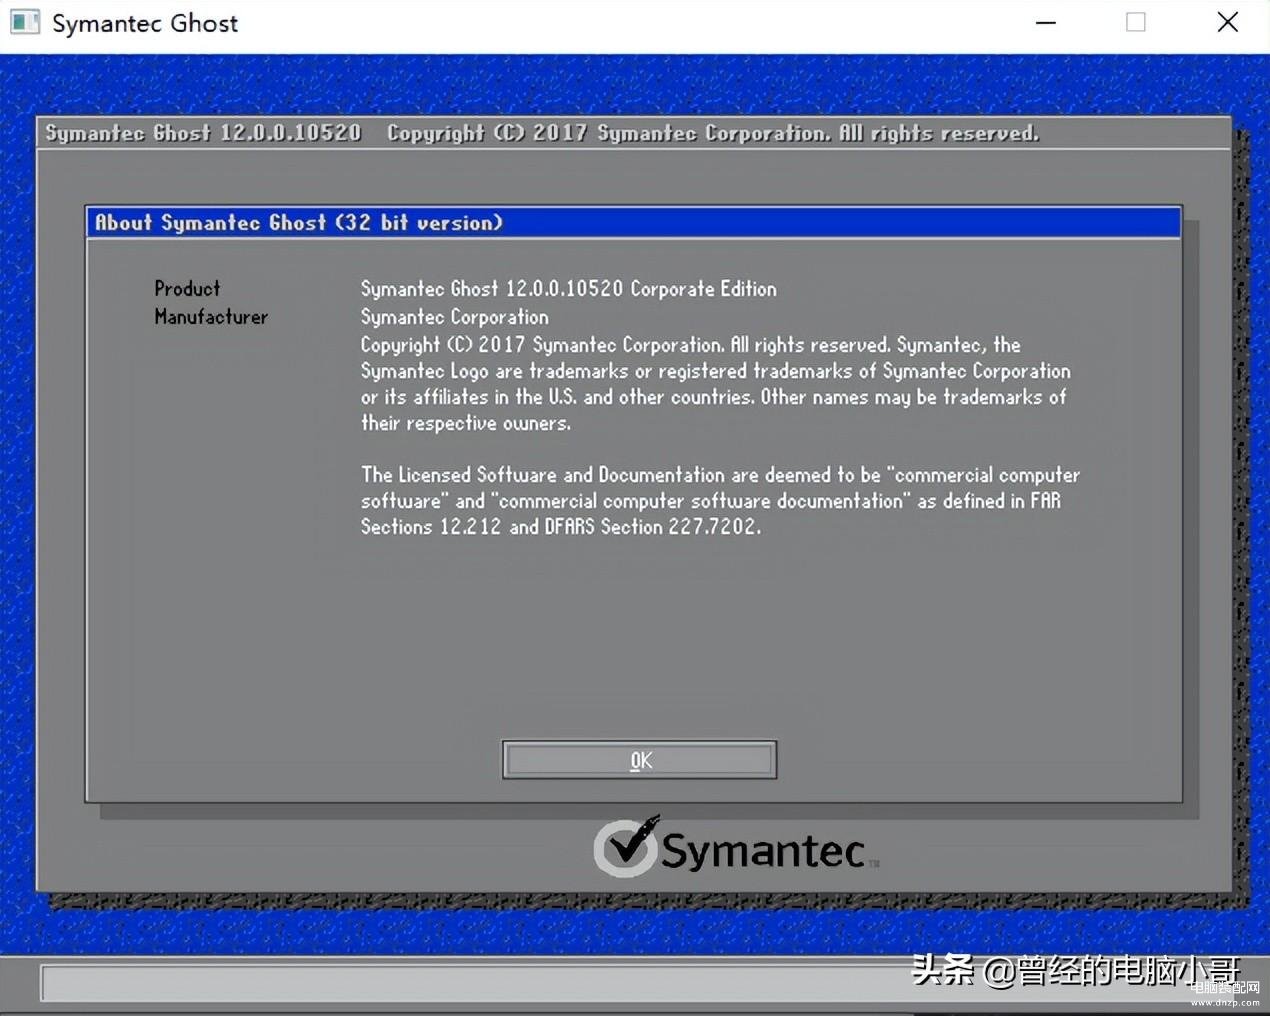Click the 'Symantec Ghost' window title text
Image resolution: width=1270 pixels, height=1016 pixels.
145,23
